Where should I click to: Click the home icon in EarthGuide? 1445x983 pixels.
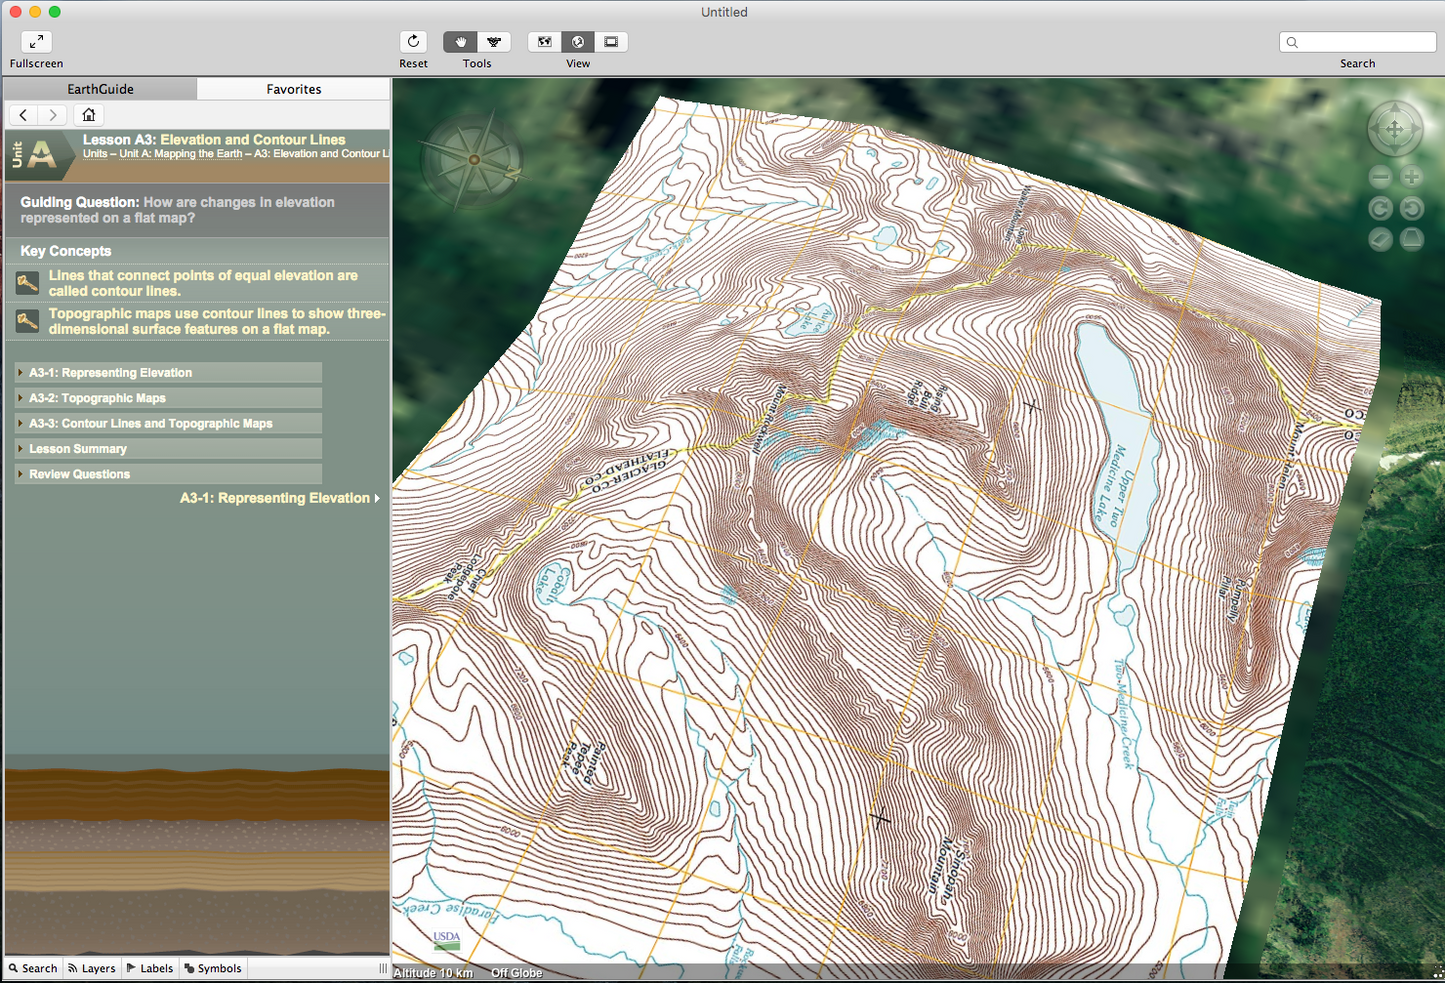tap(89, 115)
